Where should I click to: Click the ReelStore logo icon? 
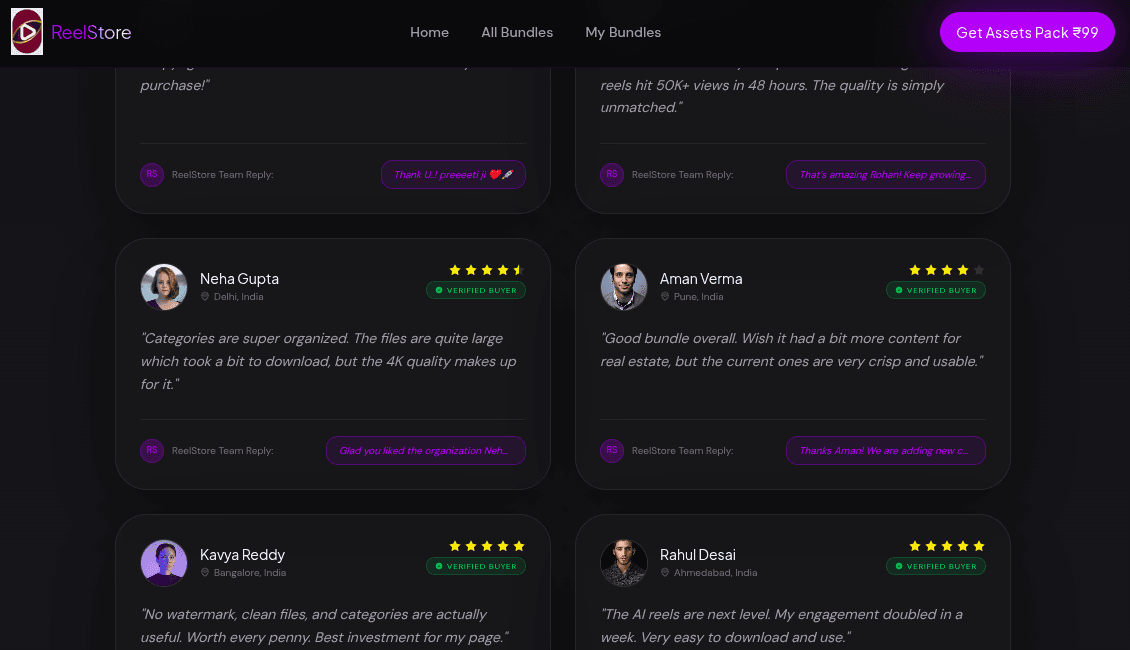(27, 32)
